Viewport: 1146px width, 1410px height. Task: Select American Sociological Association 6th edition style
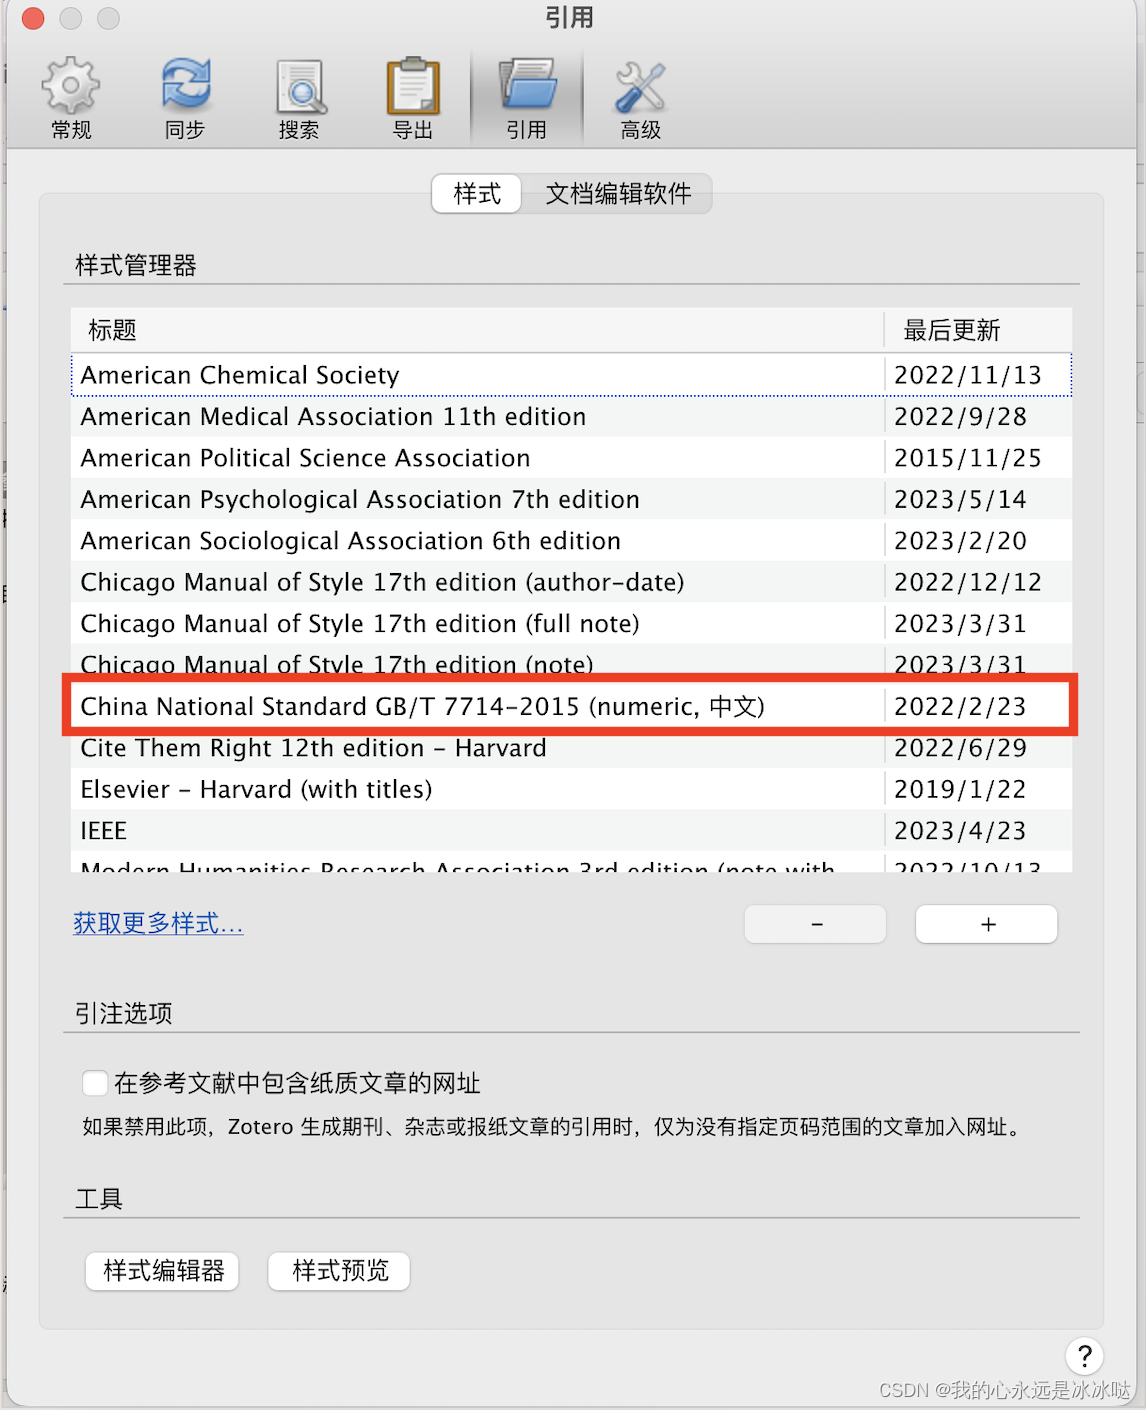coord(571,541)
